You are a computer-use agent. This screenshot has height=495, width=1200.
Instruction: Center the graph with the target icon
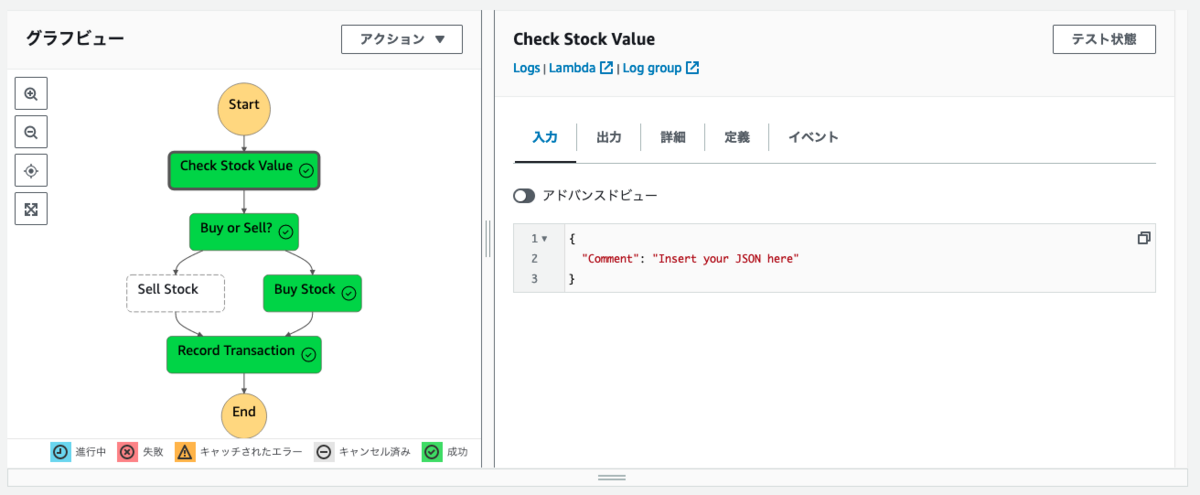coord(31,171)
